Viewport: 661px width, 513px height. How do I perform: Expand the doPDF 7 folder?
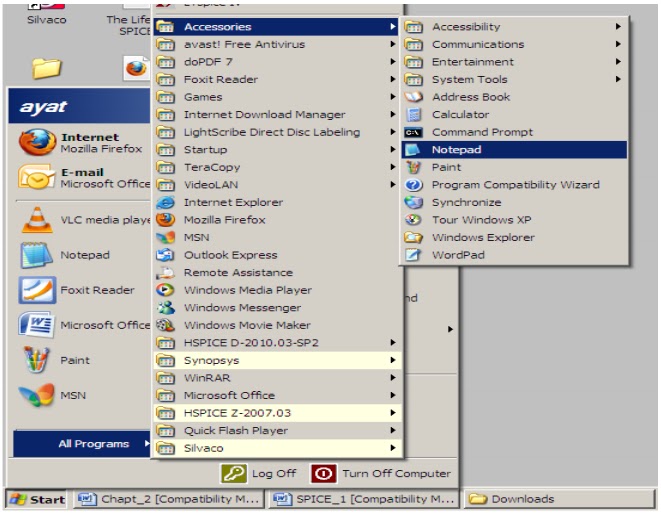[x=277, y=62]
